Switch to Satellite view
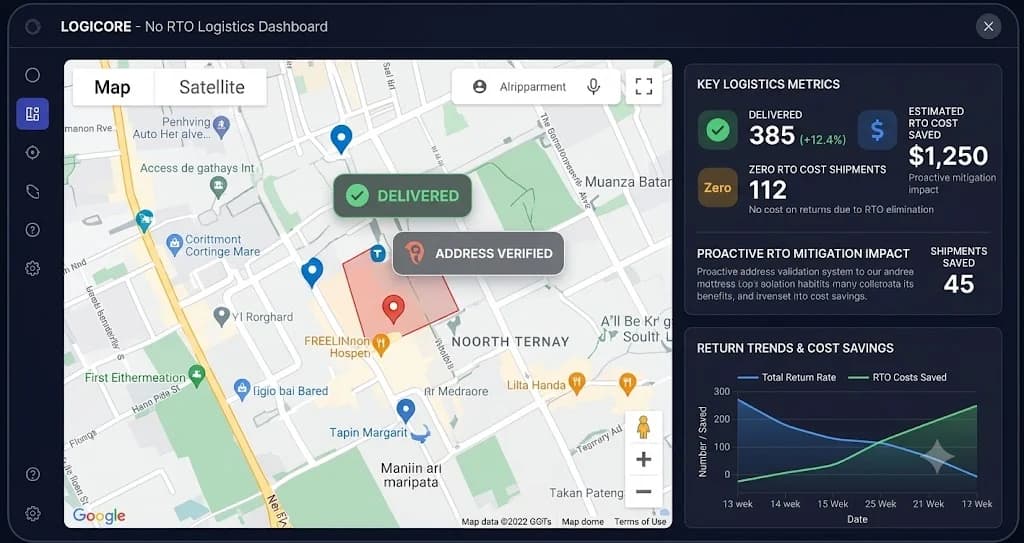 click(212, 87)
